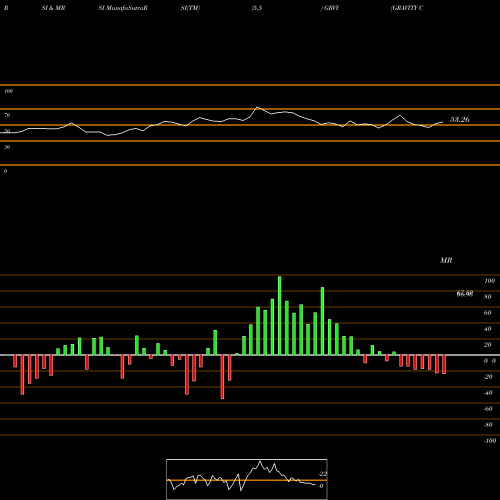Click the RSI line peak near 70 level

pyautogui.click(x=257, y=107)
